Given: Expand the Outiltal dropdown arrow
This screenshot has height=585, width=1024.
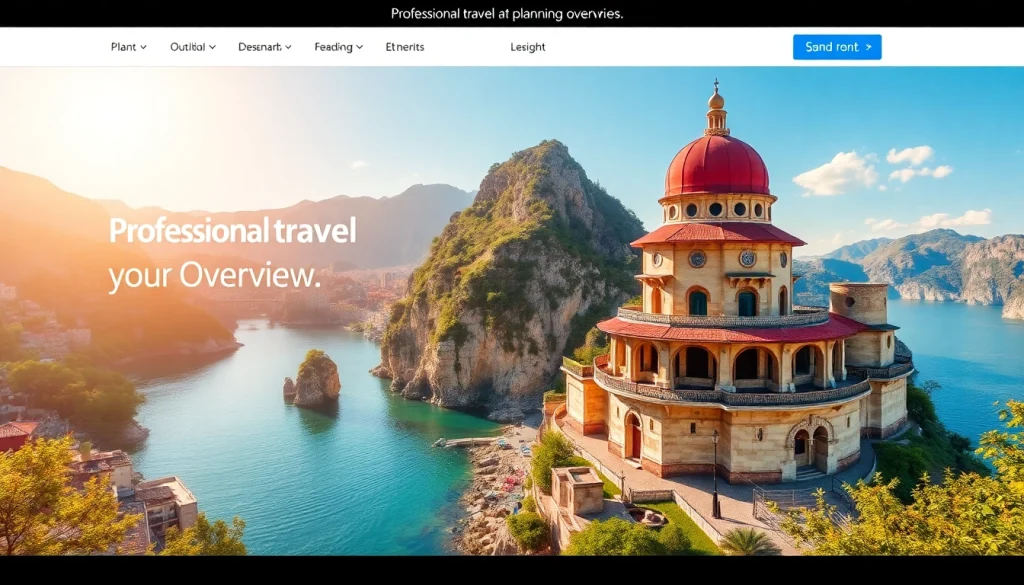Looking at the screenshot, I should point(212,47).
